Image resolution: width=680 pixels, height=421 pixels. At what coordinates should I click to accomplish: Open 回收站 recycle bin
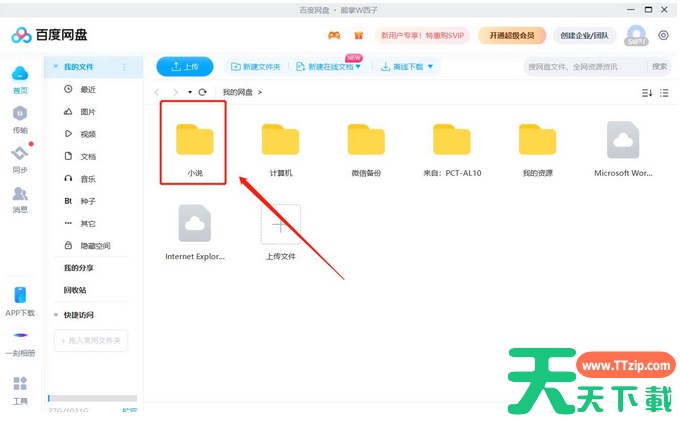[x=75, y=290]
